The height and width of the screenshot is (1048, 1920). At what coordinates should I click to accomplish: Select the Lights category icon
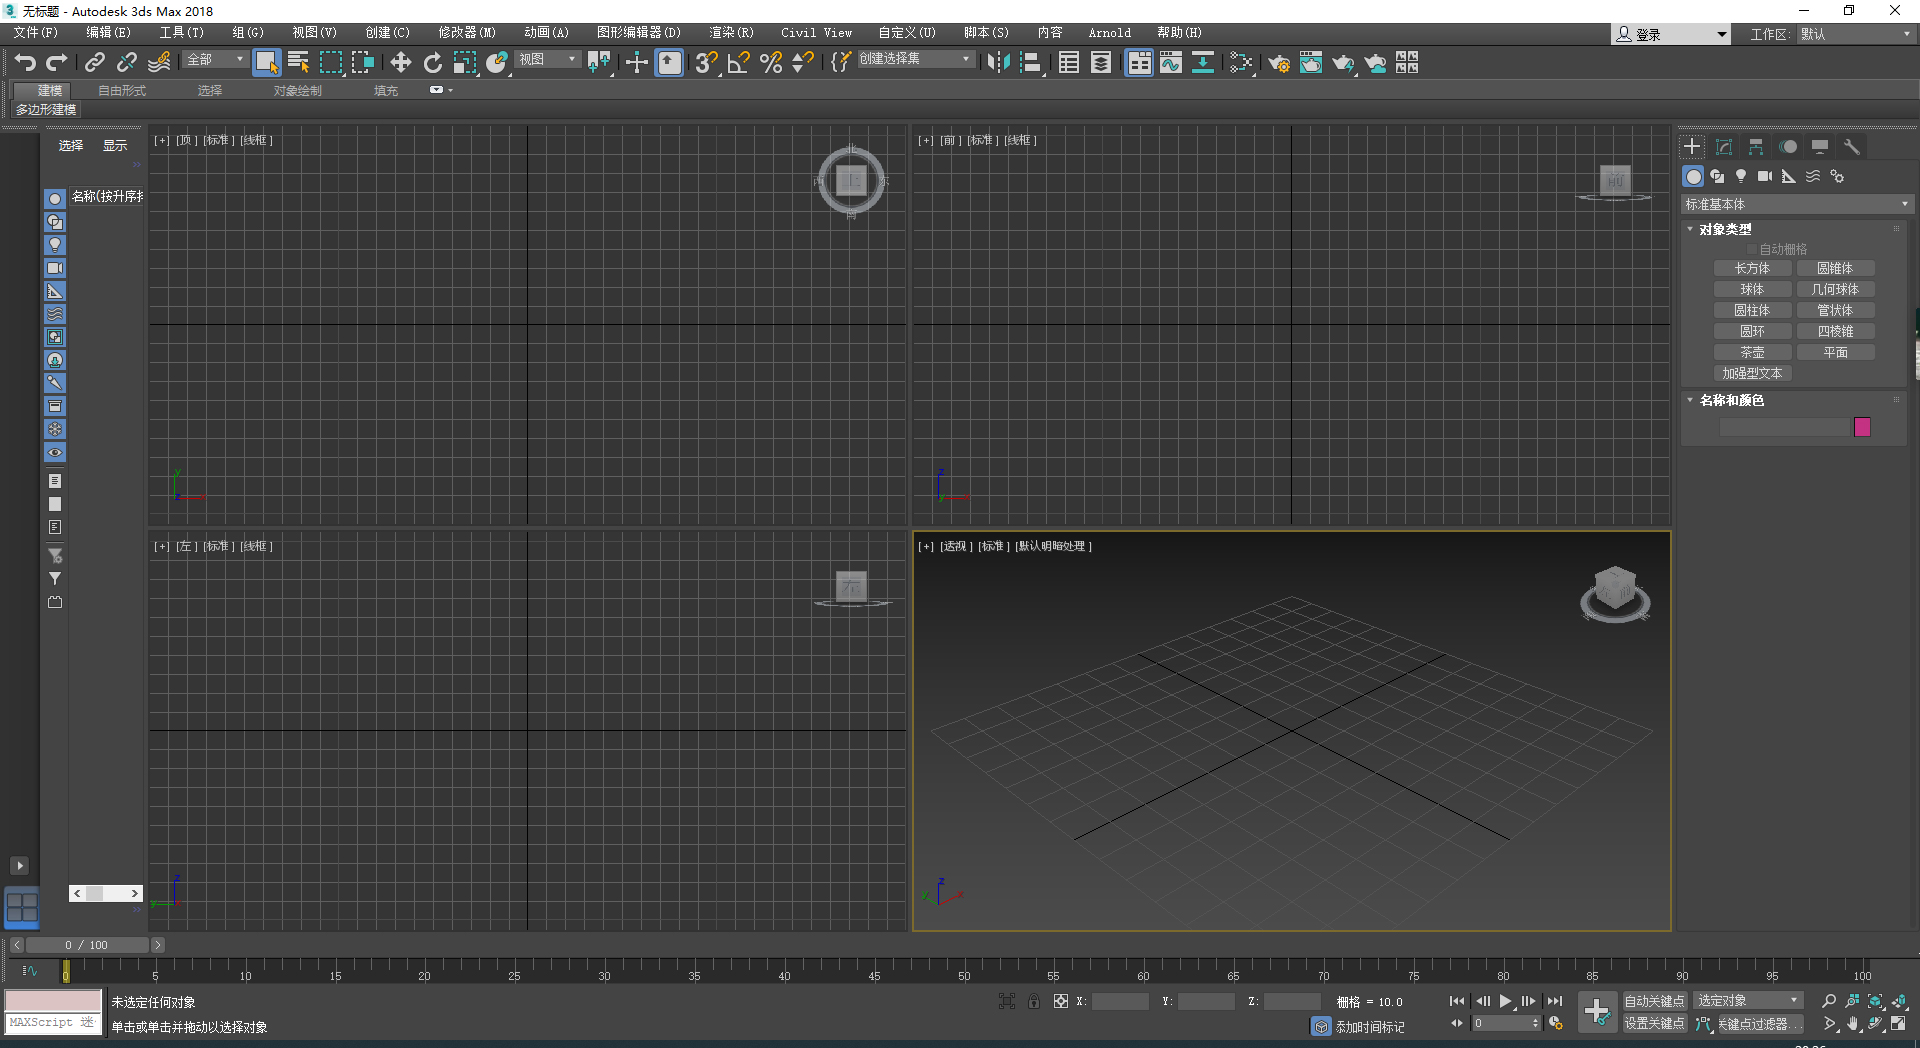click(x=1741, y=176)
